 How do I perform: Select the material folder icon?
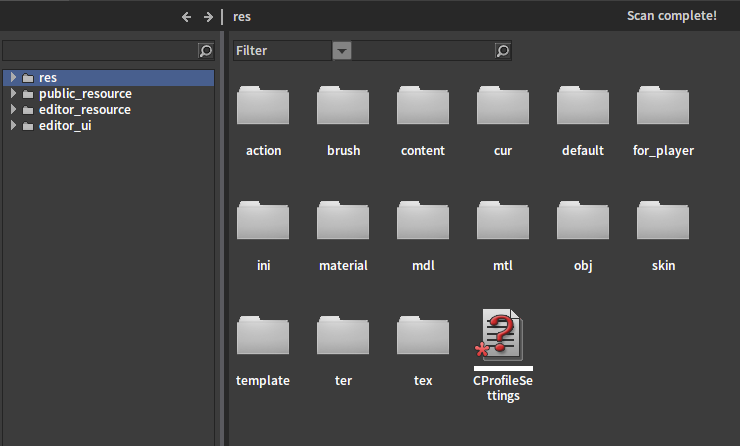[343, 220]
